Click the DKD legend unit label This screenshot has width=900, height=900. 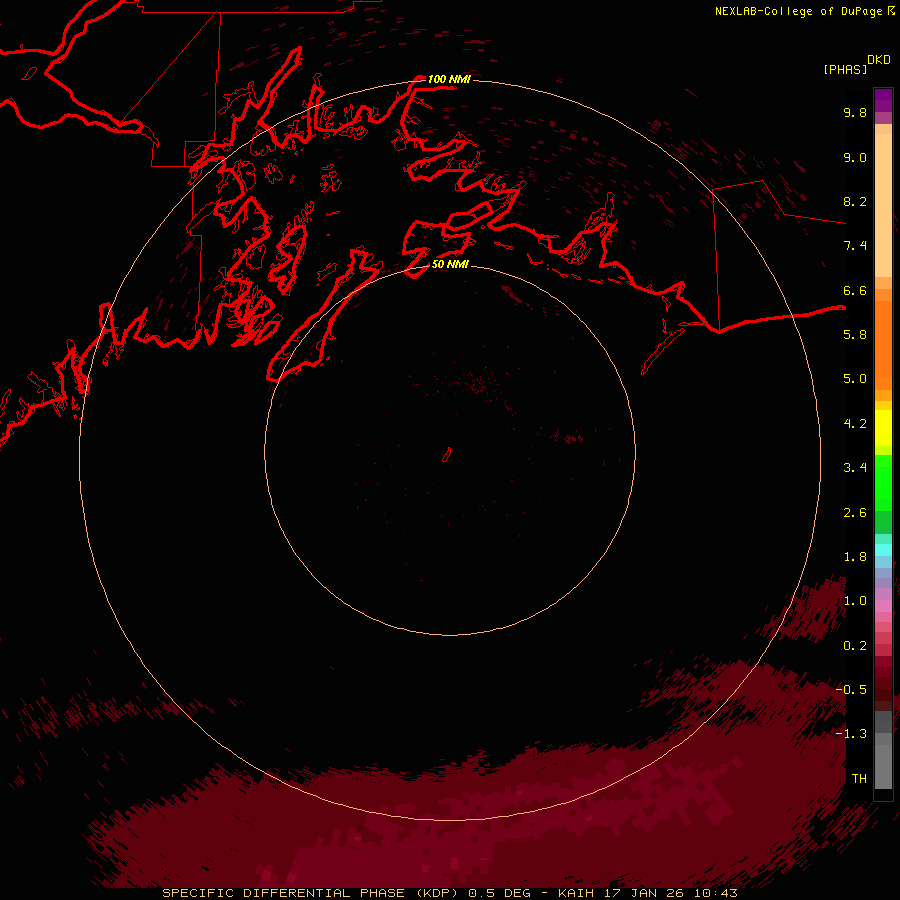point(879,60)
